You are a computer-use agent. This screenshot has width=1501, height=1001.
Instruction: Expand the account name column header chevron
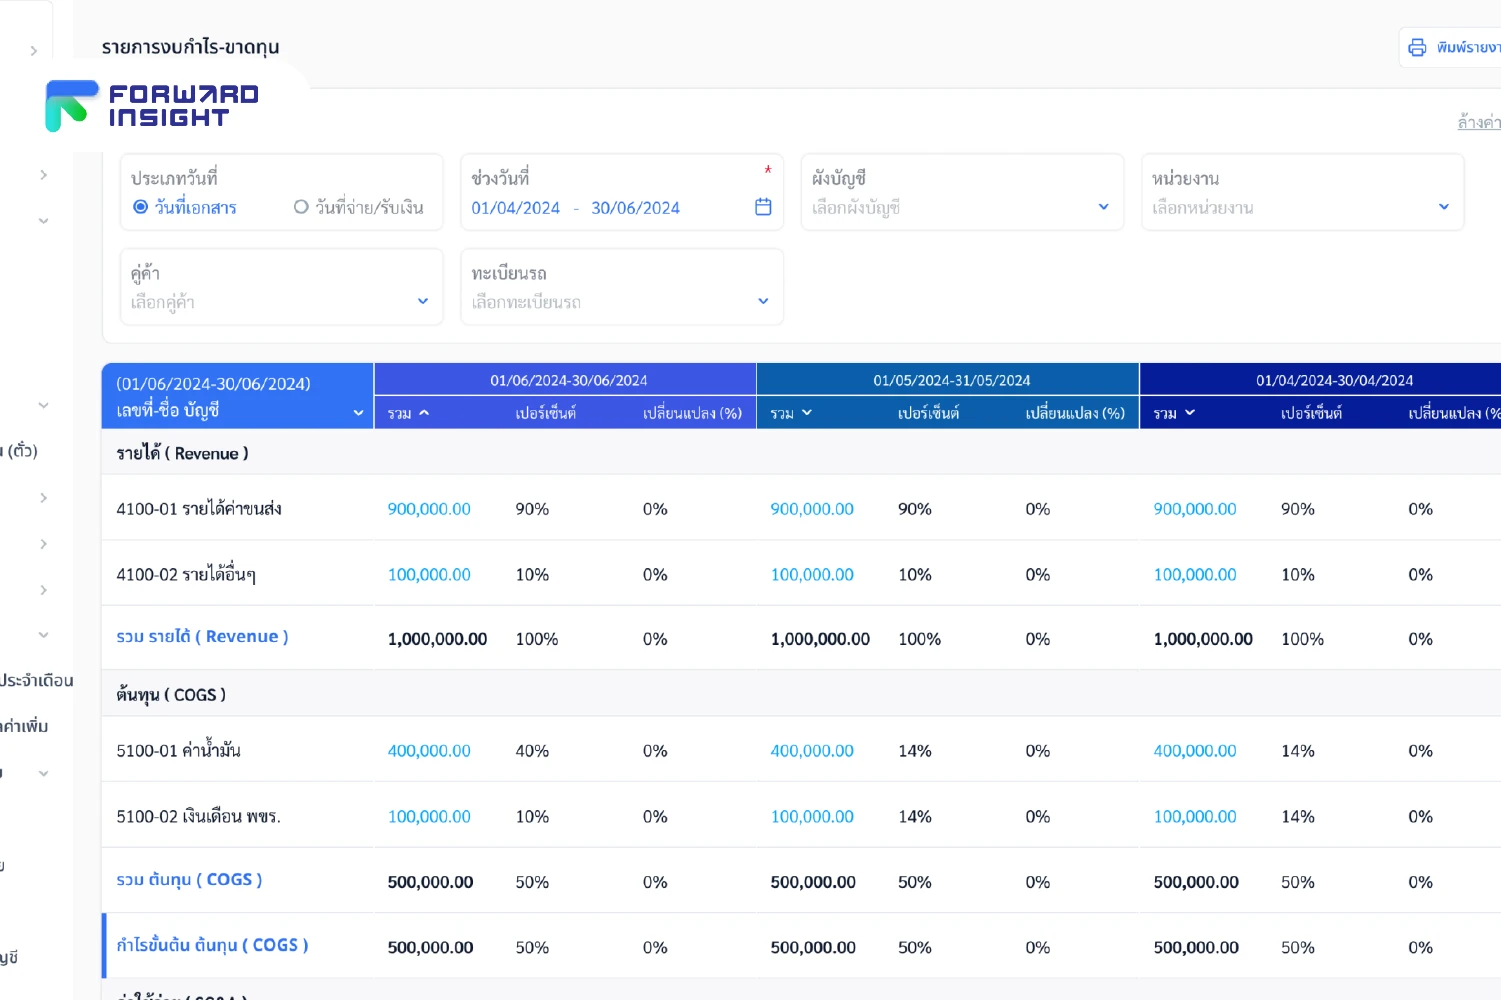click(358, 413)
